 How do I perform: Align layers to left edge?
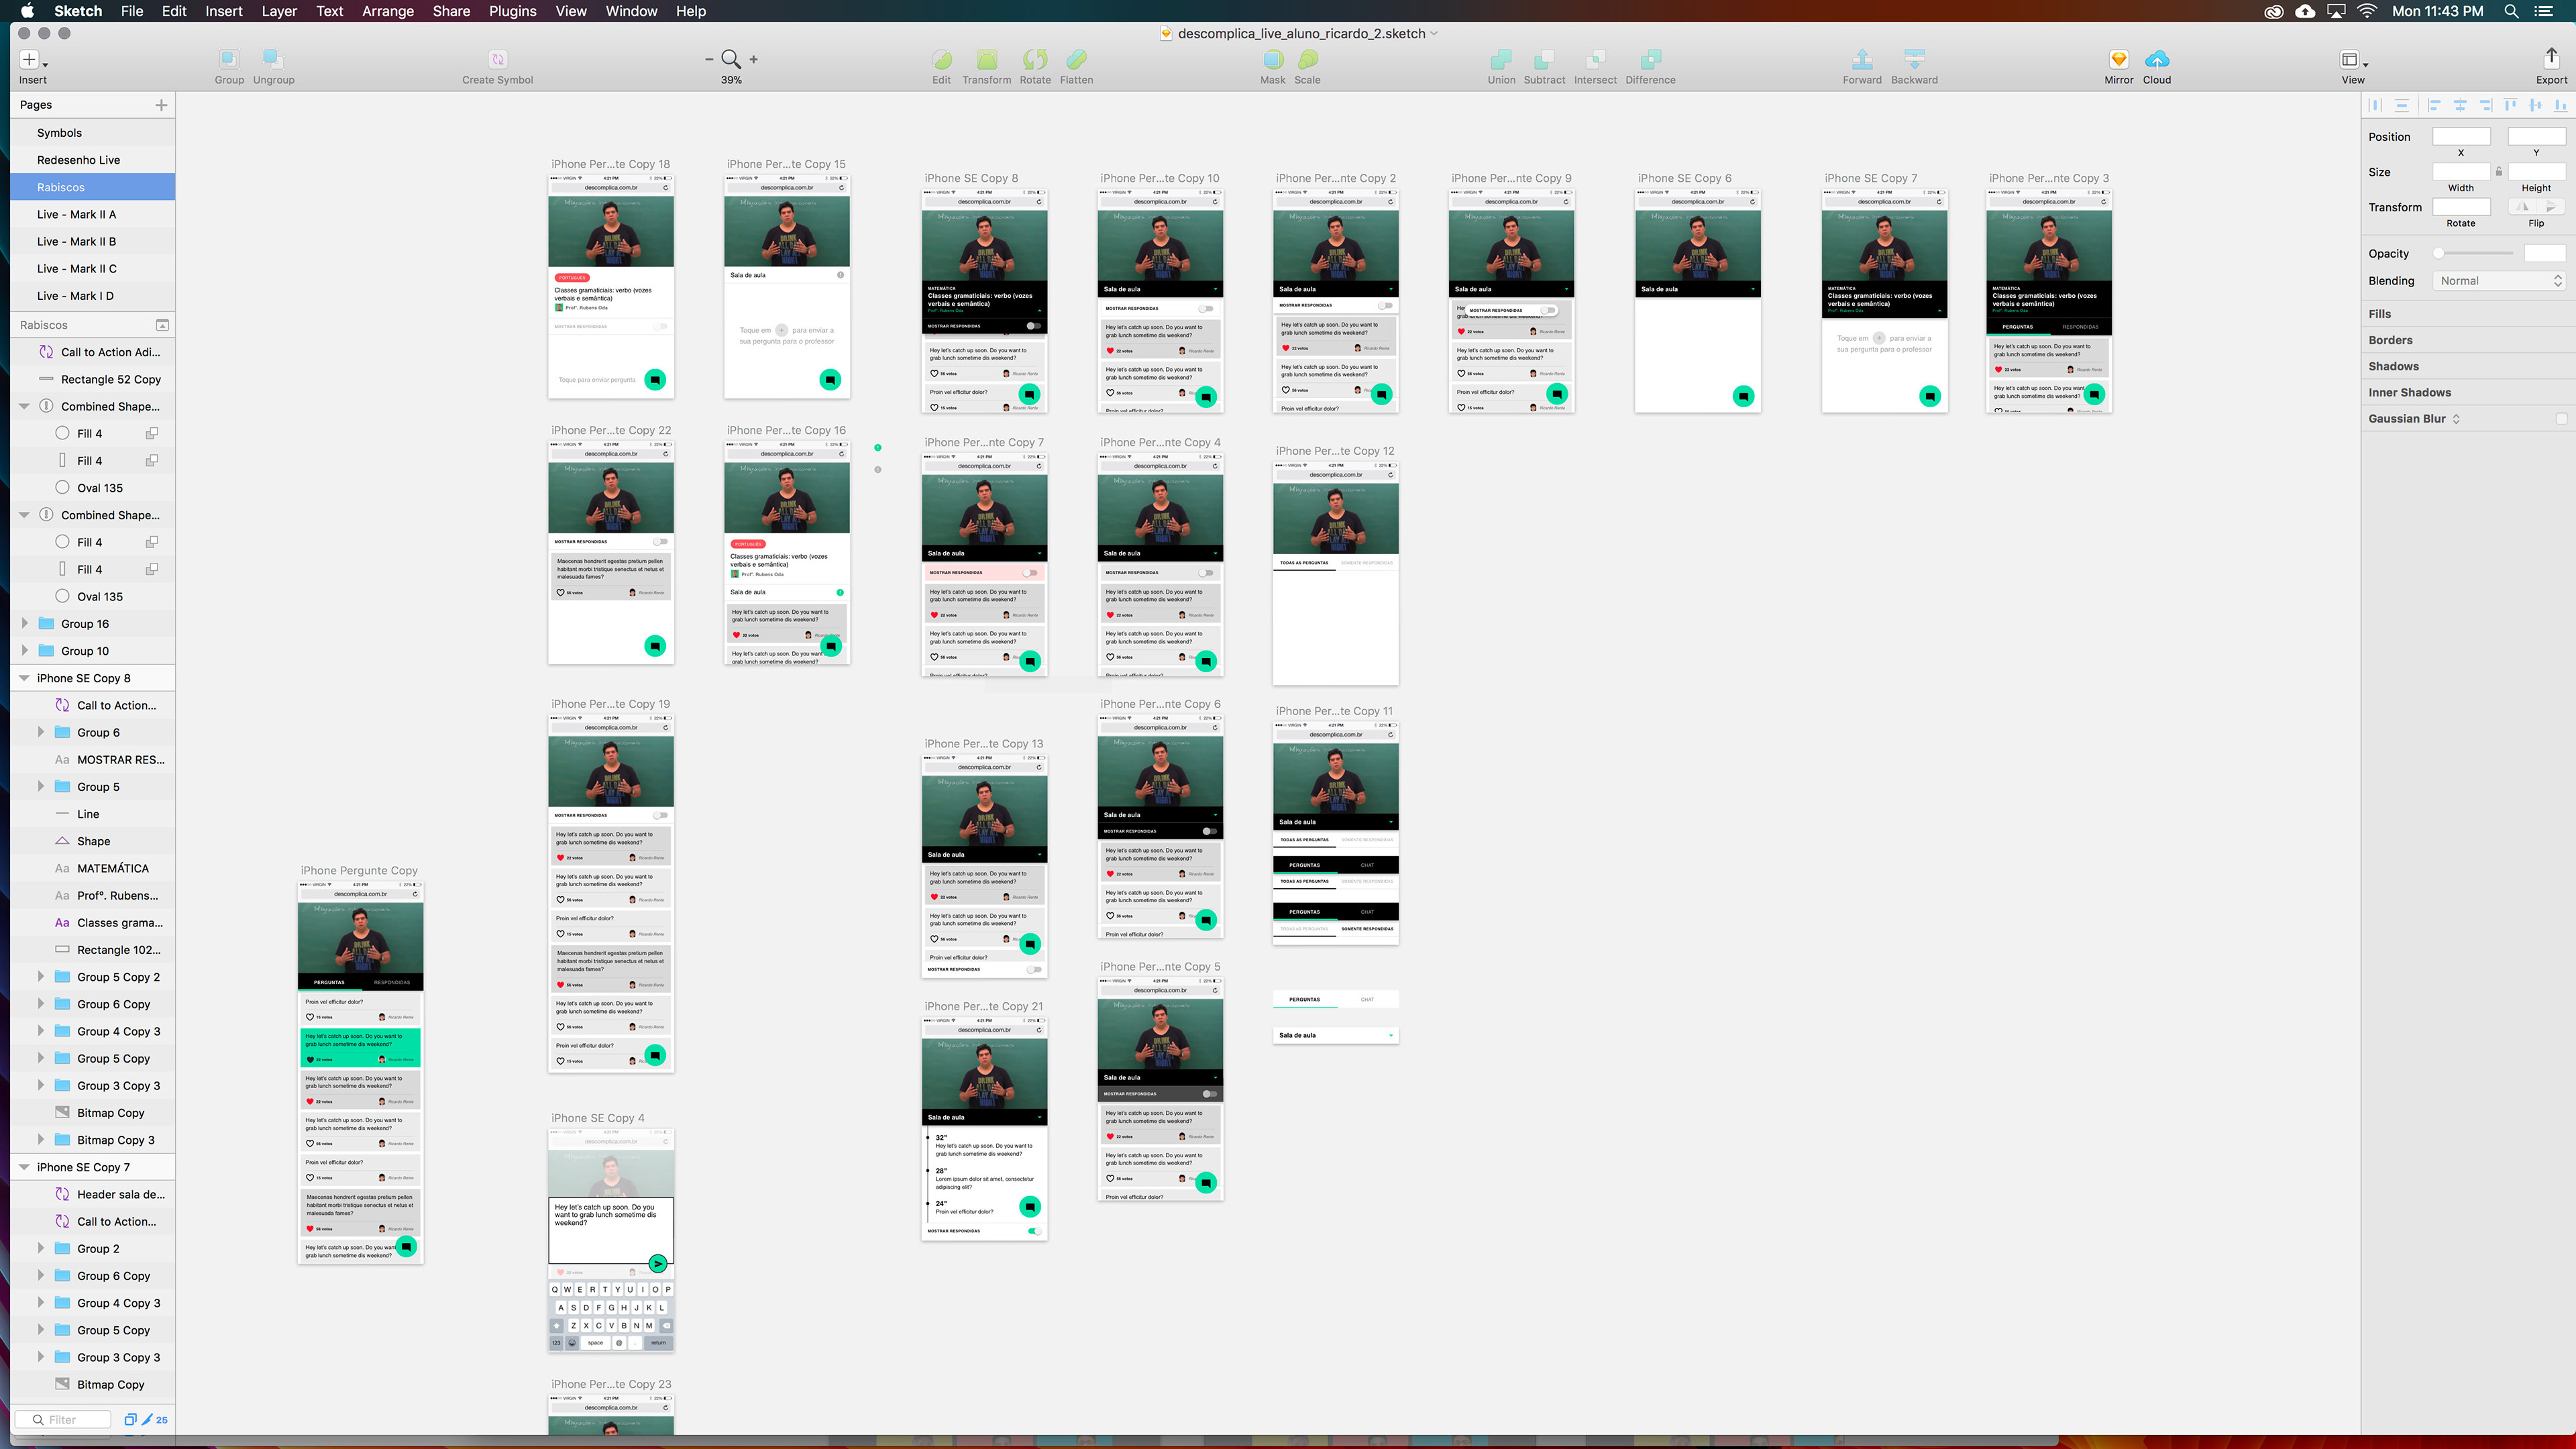pyautogui.click(x=2434, y=105)
